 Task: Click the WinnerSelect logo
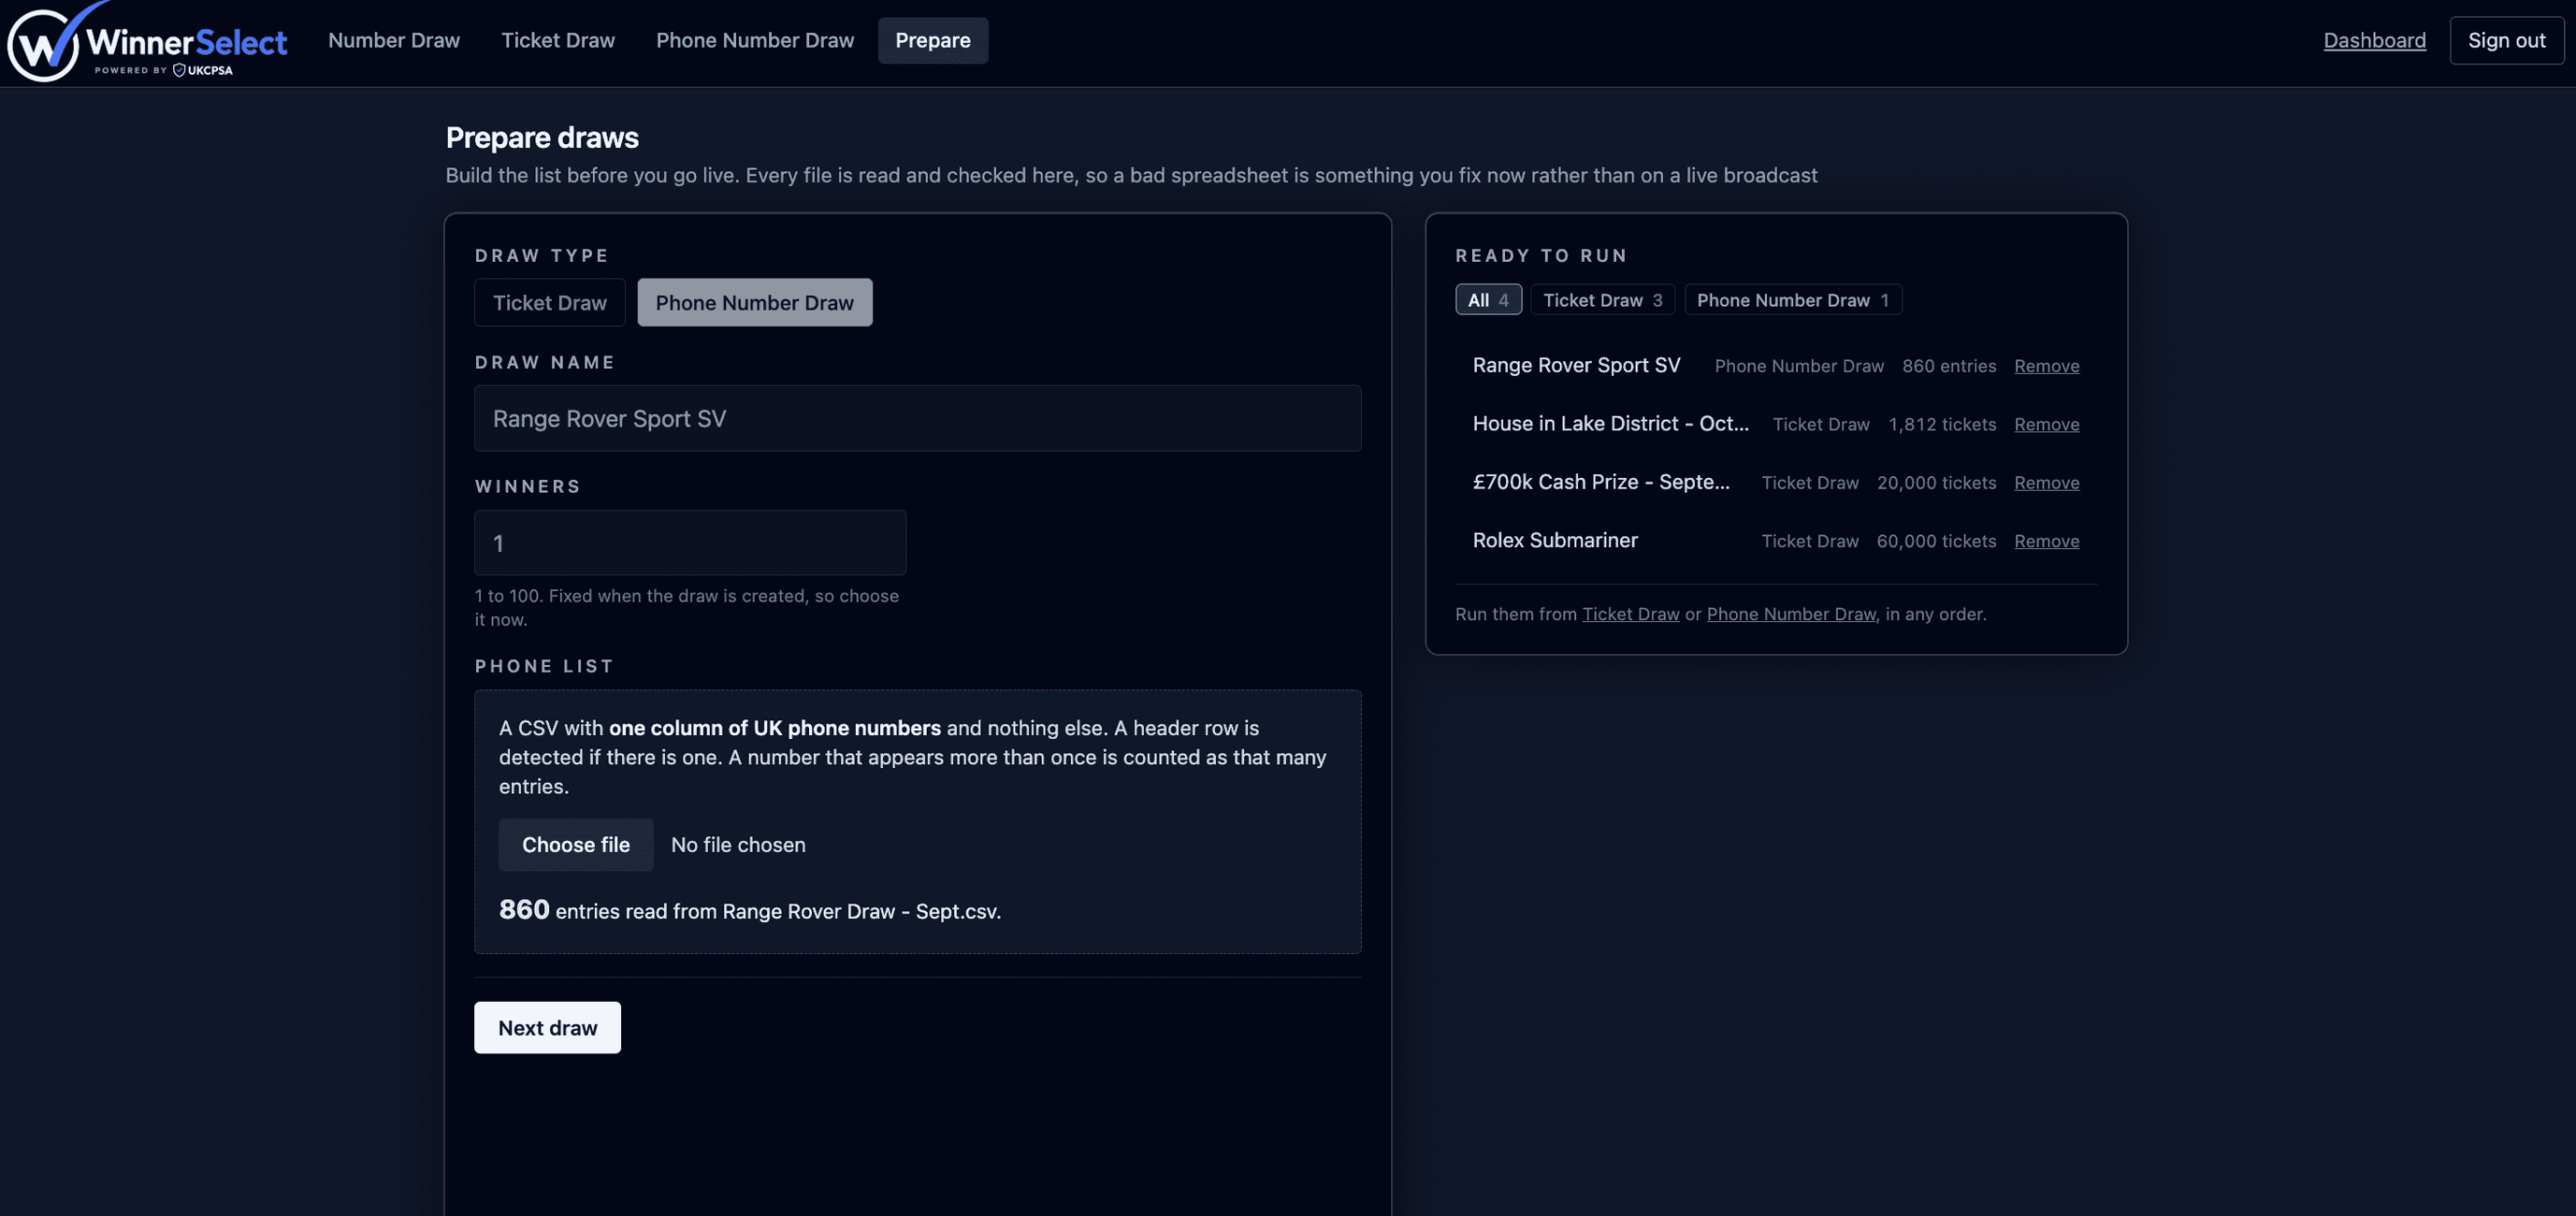coord(148,42)
